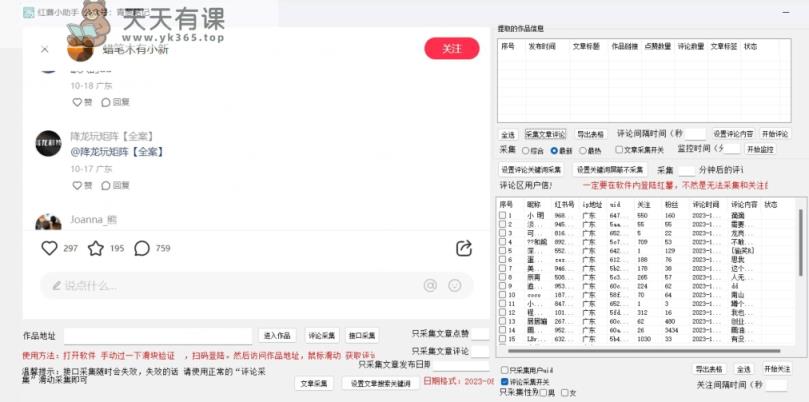This screenshot has width=809, height=402.
Task: Focus the 只采集文章点赞 input field
Action: [480, 334]
